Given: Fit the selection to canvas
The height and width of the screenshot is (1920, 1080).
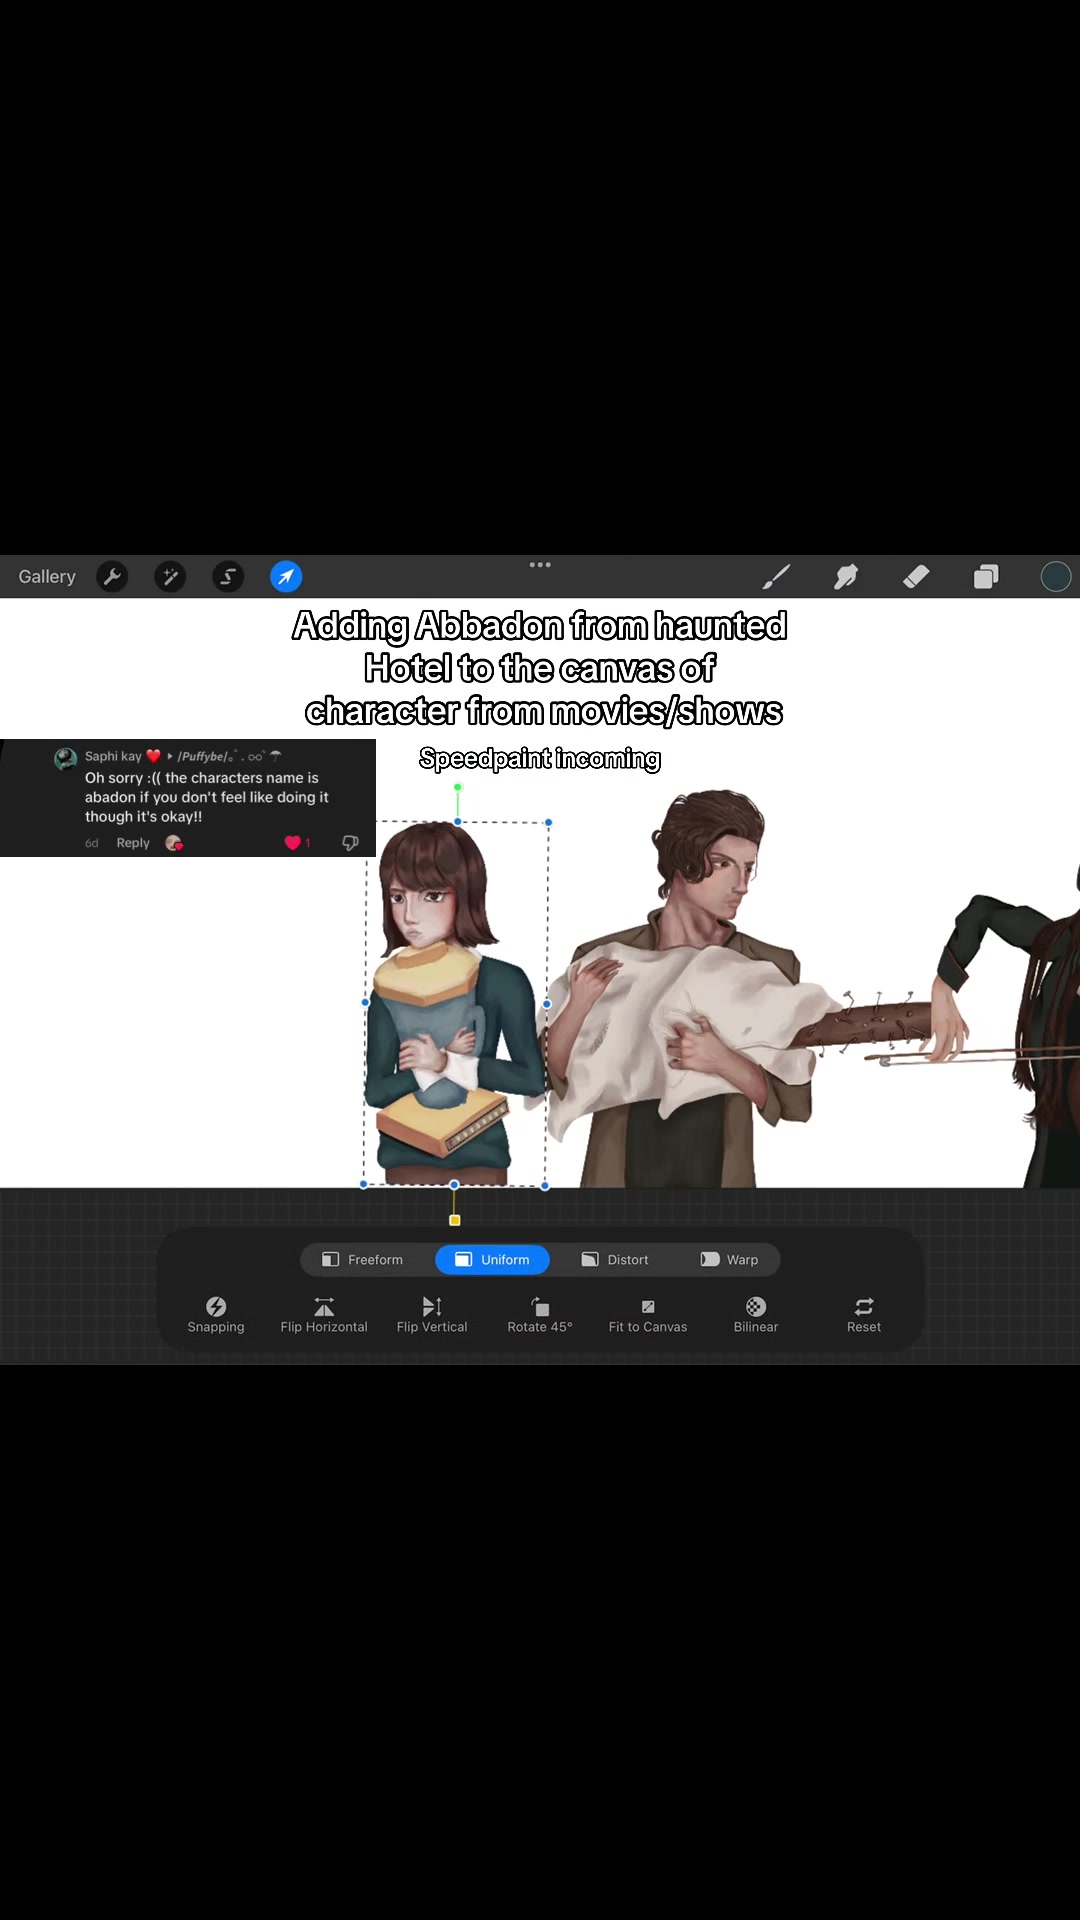Looking at the screenshot, I should pos(648,1315).
